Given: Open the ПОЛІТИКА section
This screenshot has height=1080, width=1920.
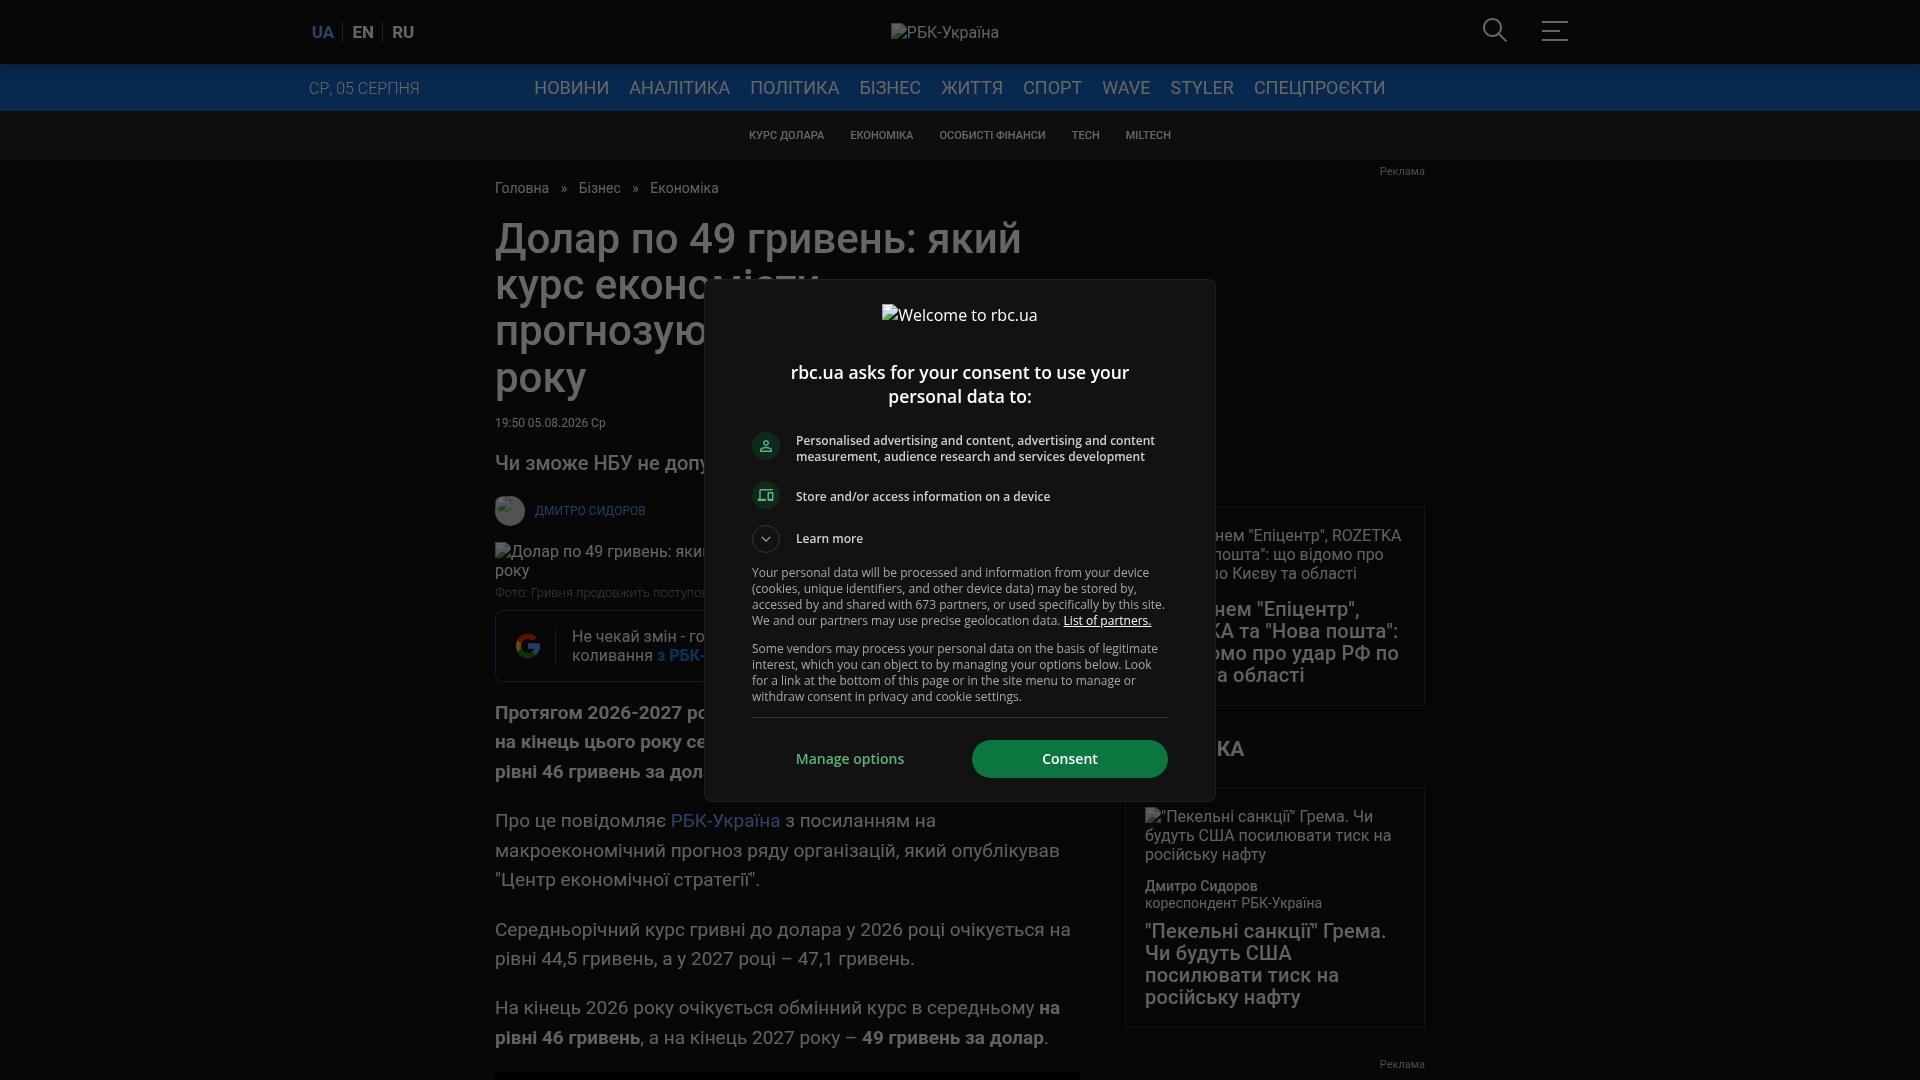Looking at the screenshot, I should tap(794, 88).
